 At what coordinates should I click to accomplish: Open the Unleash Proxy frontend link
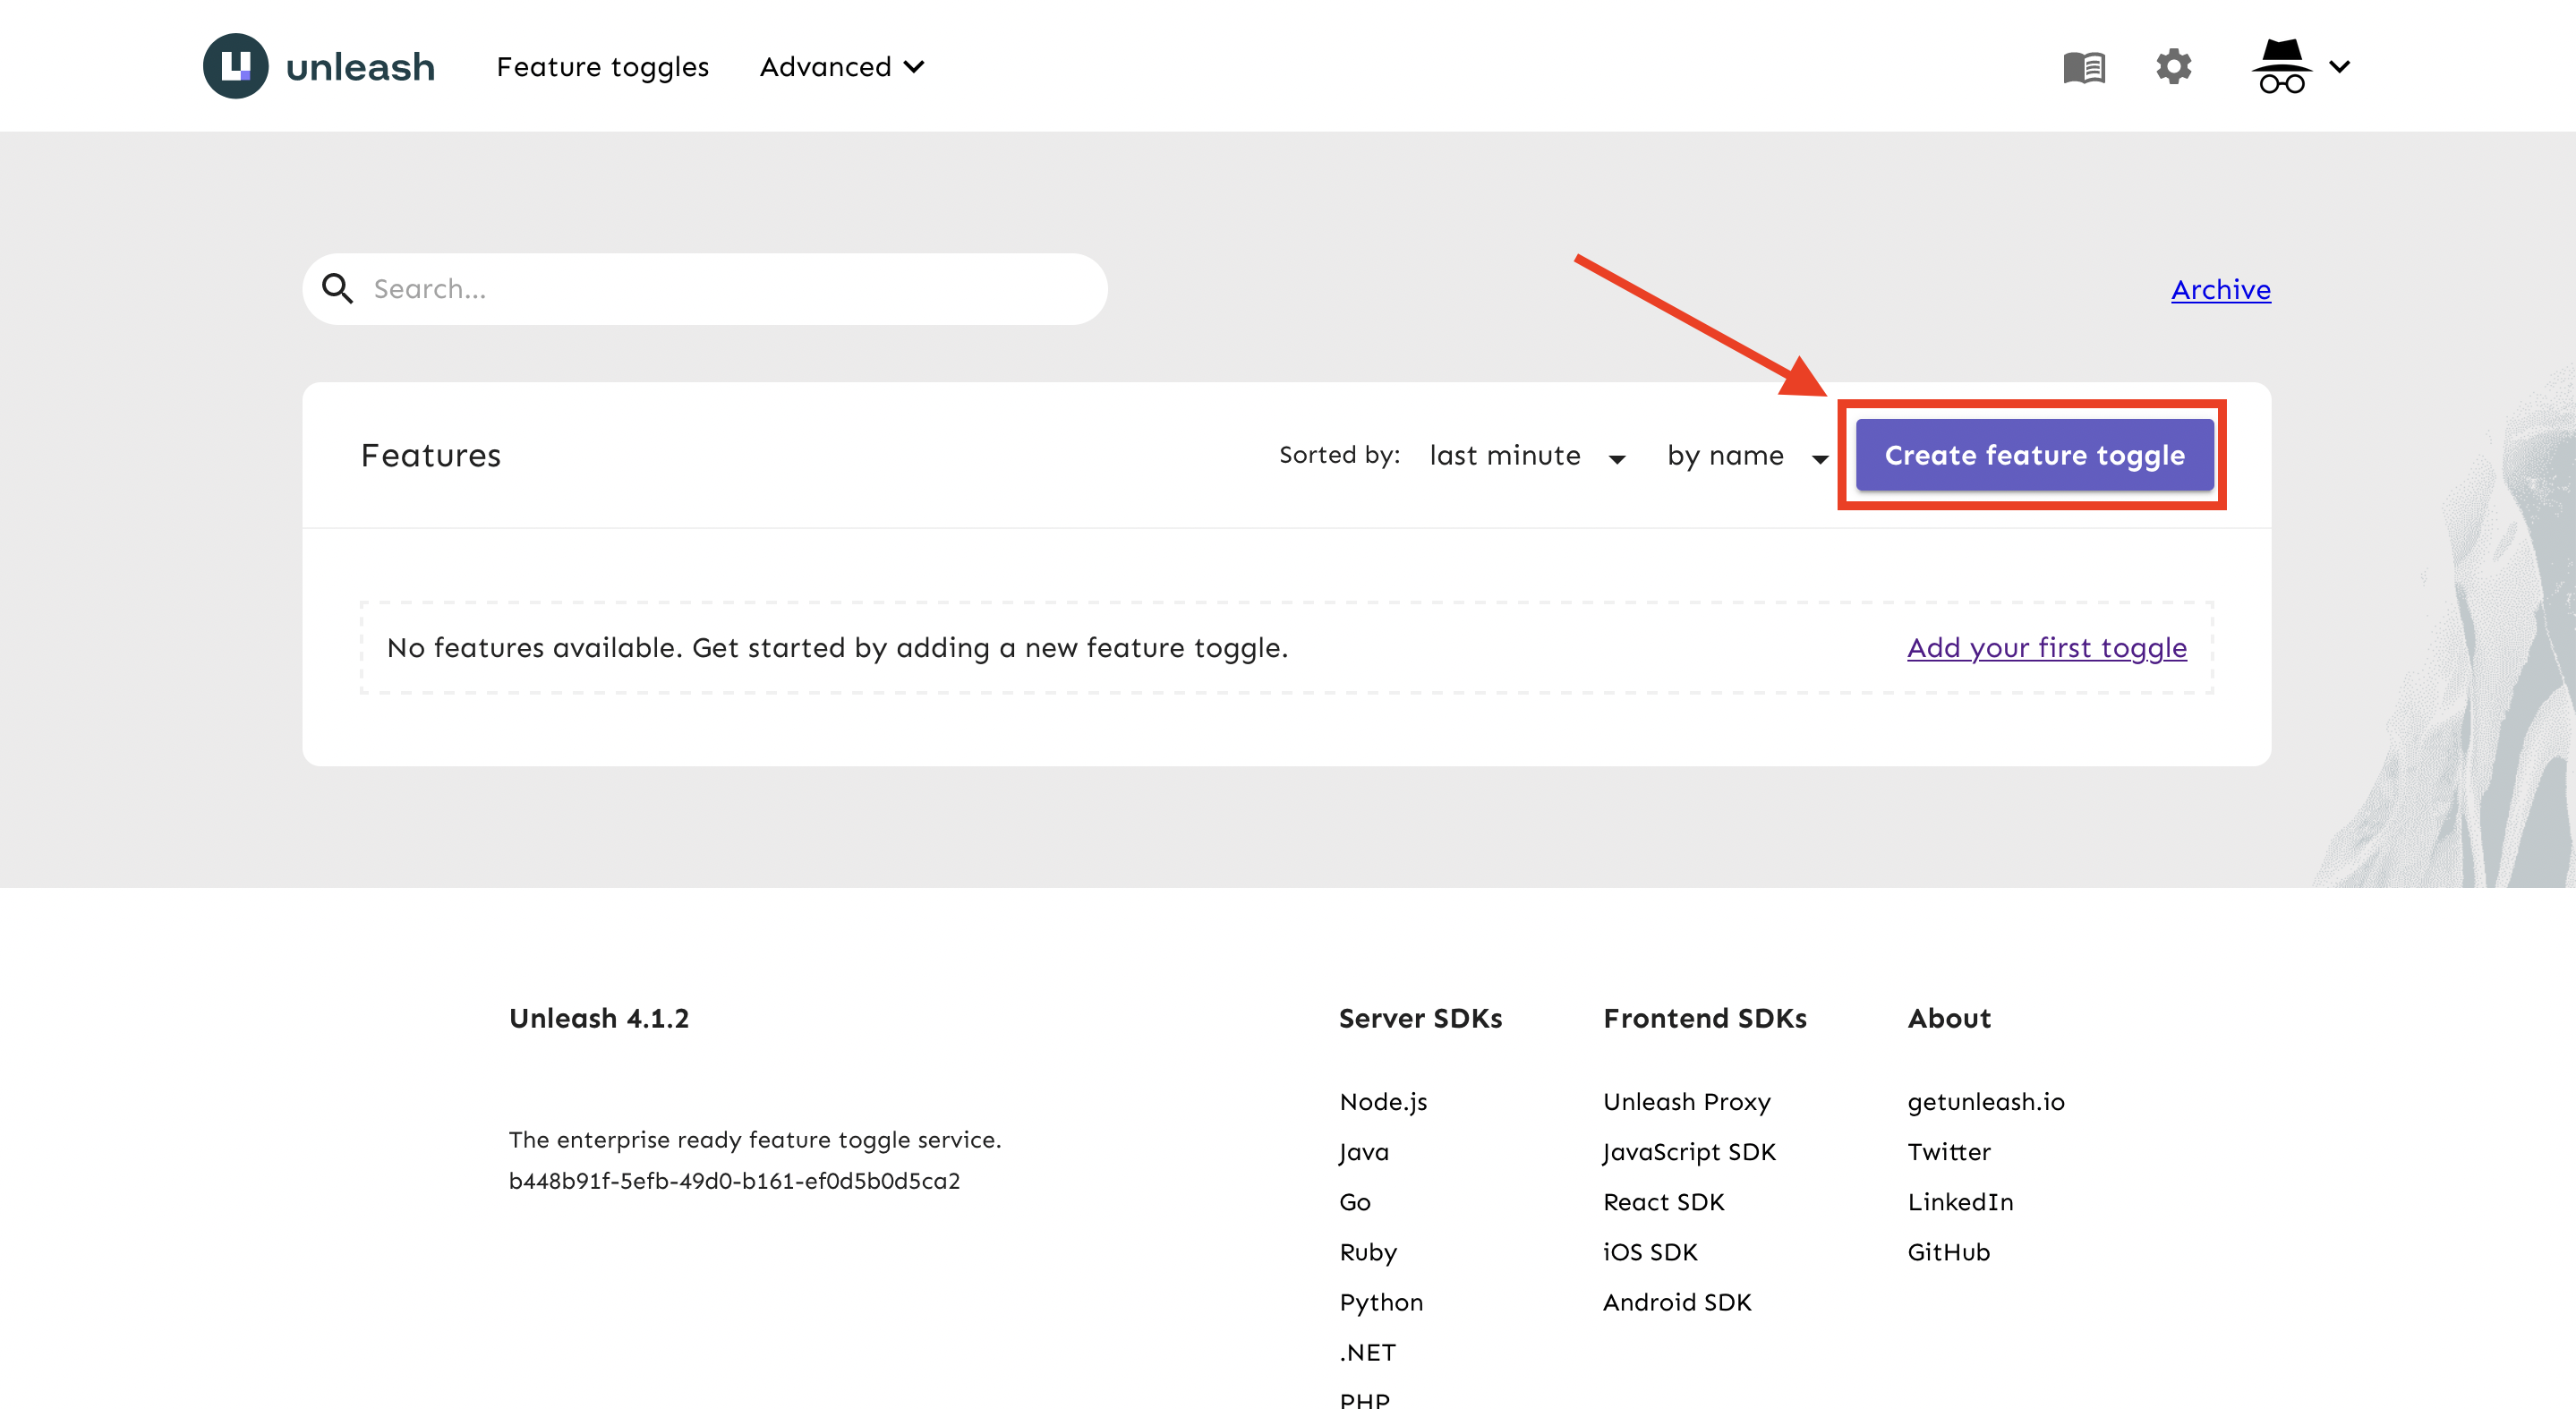pyautogui.click(x=1686, y=1101)
